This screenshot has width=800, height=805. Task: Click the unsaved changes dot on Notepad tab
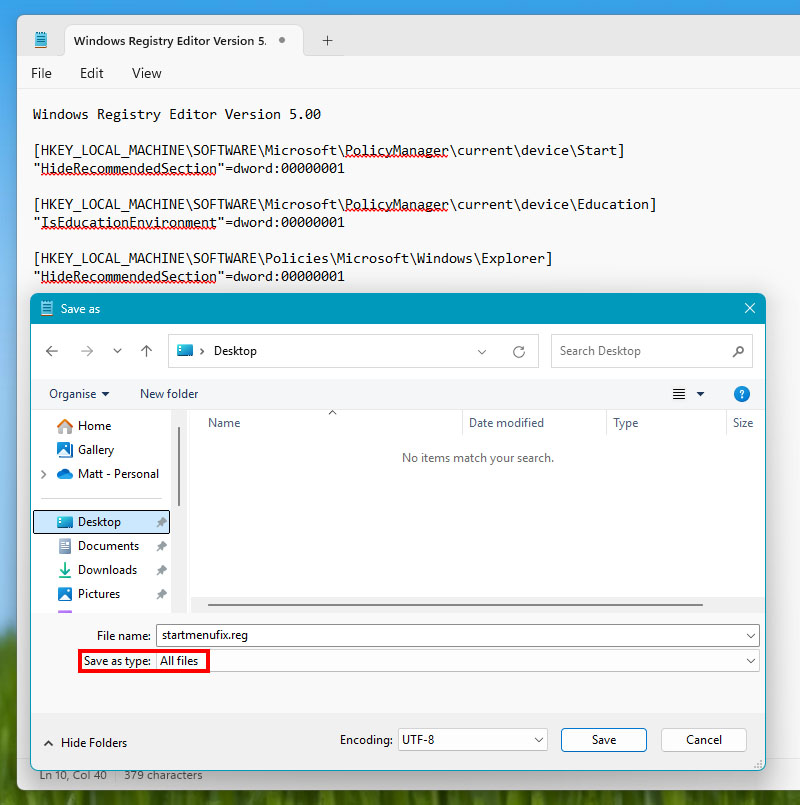[x=282, y=40]
